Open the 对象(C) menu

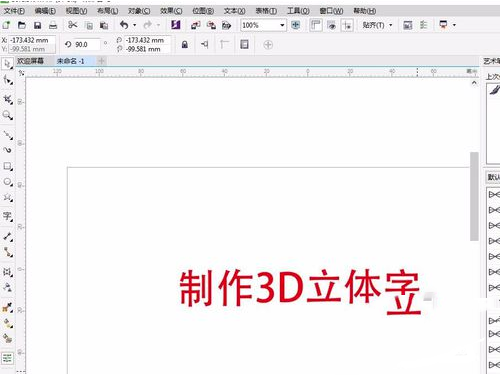pos(139,11)
